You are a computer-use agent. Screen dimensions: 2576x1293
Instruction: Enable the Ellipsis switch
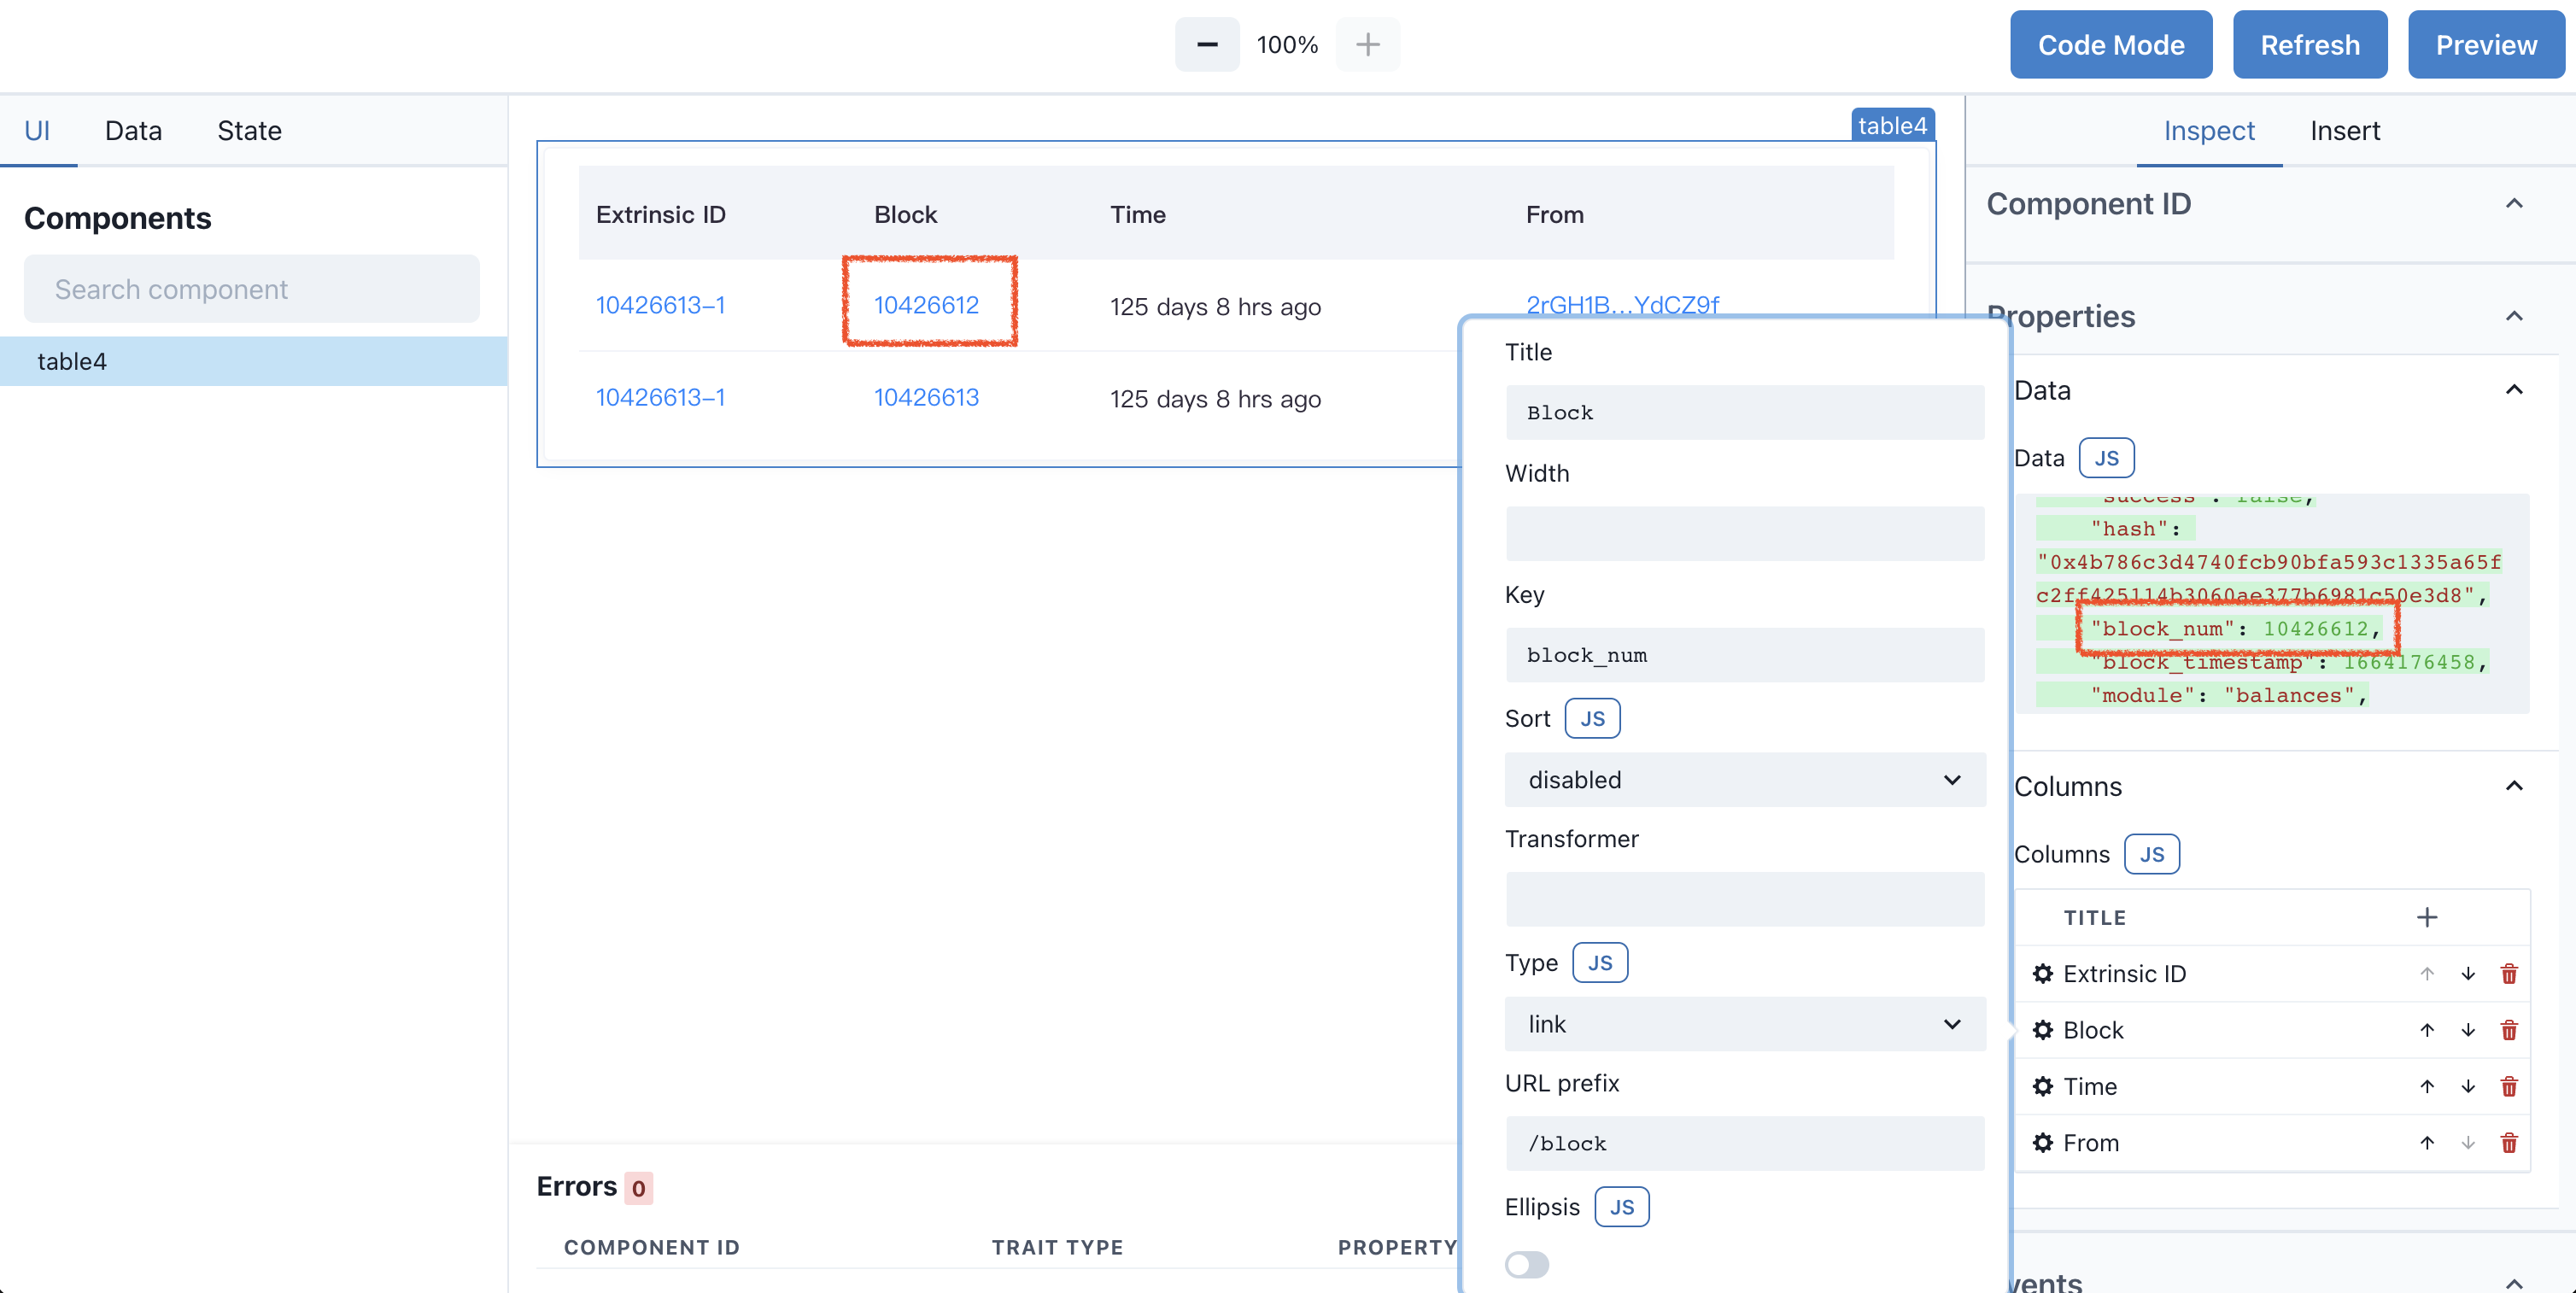click(x=1526, y=1264)
